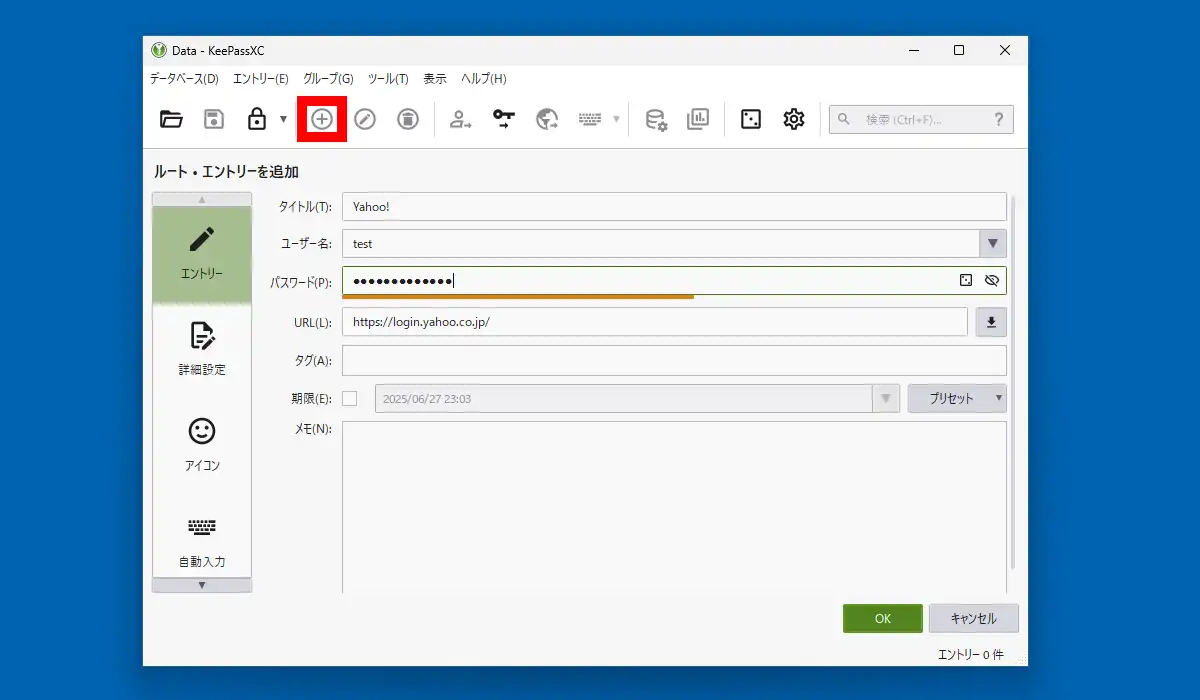Open the ツール(T) menu
Image resolution: width=1200 pixels, height=700 pixels.
click(x=388, y=78)
